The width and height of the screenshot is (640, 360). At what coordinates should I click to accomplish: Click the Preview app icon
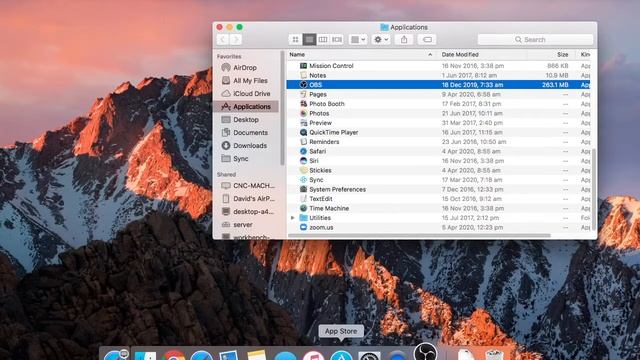point(303,123)
